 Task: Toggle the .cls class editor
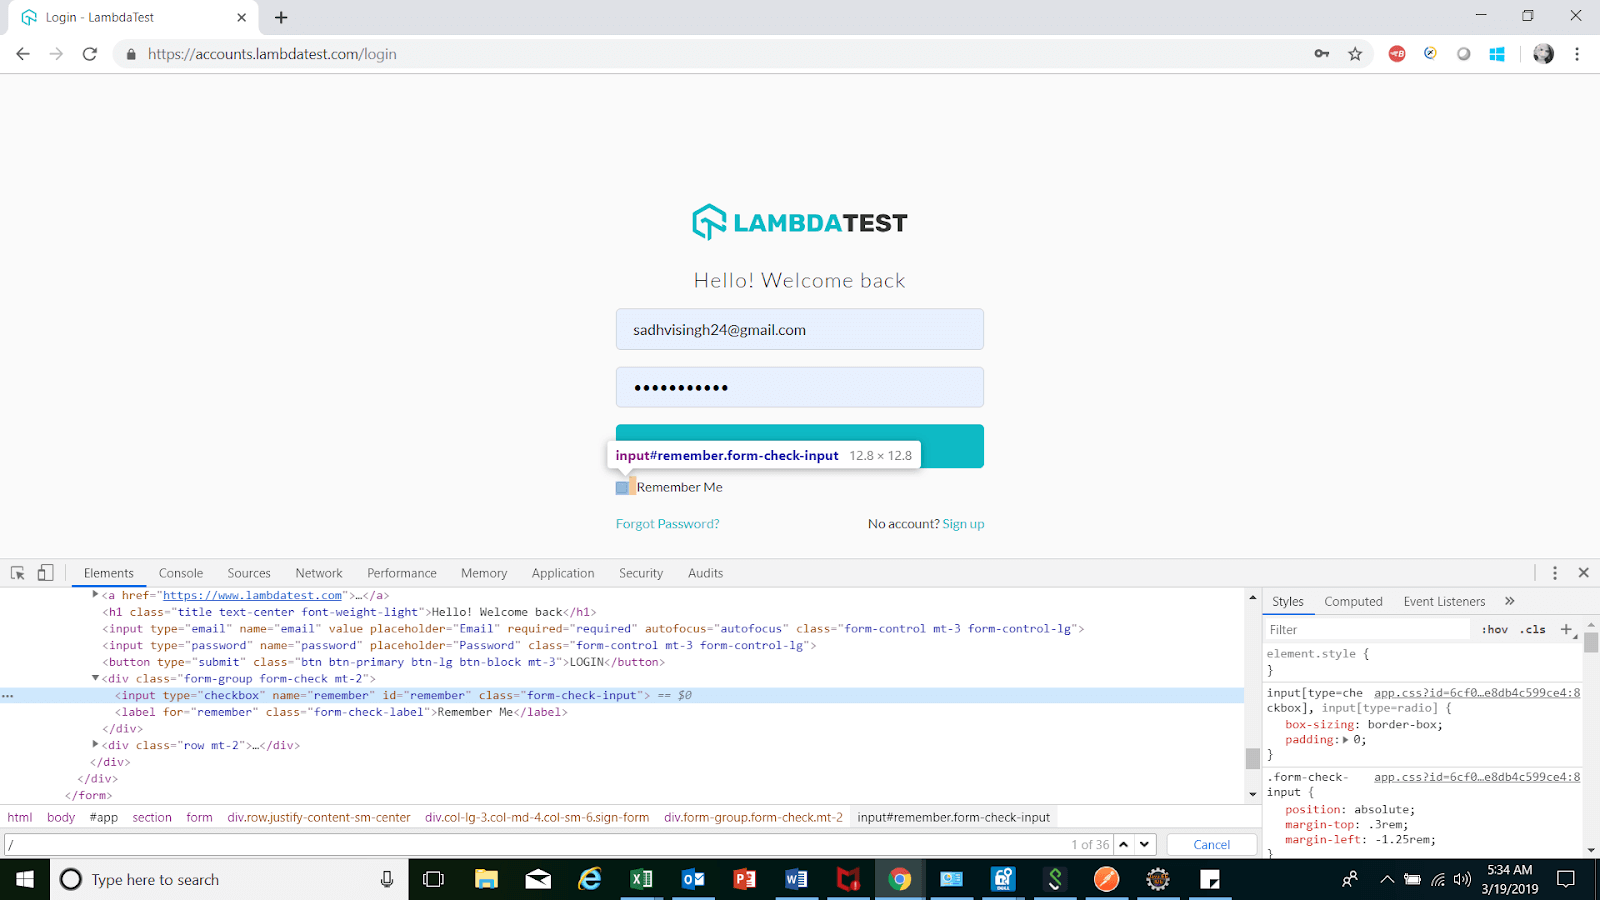click(1533, 629)
